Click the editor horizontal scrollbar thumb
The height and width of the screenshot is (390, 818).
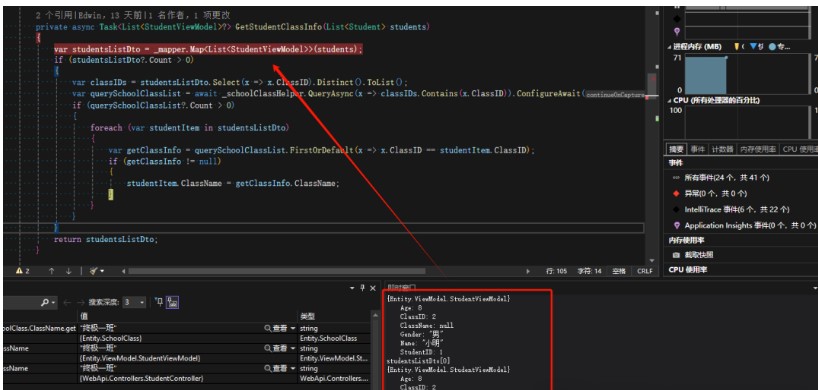276,271
